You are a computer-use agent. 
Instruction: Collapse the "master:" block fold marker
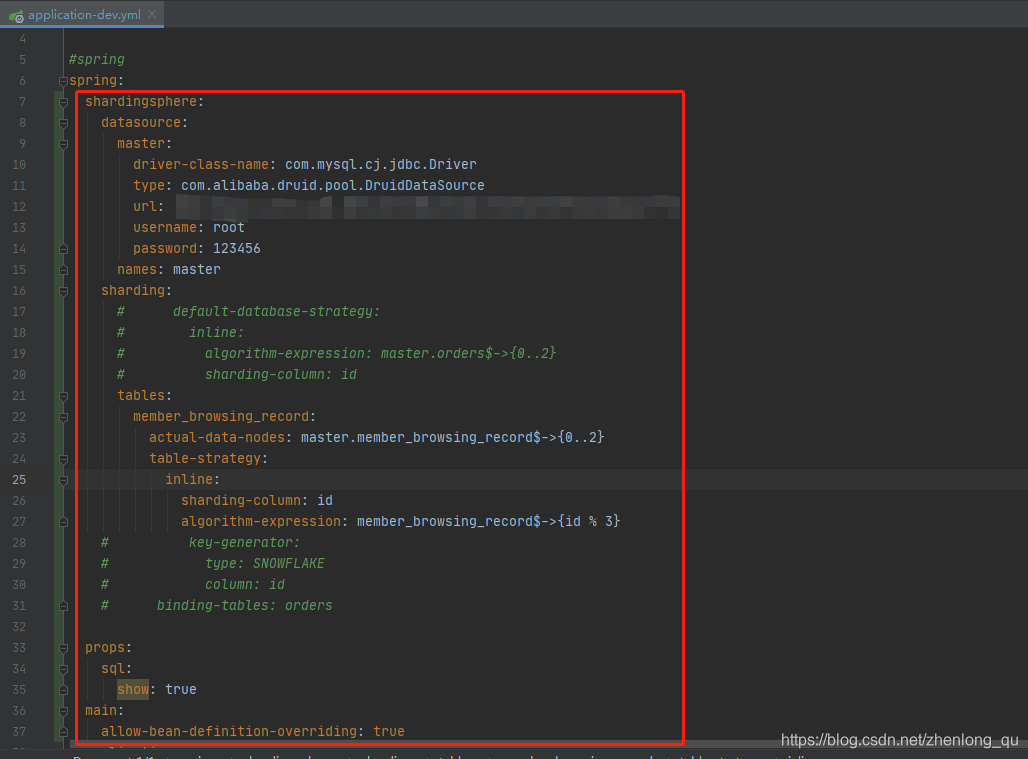click(62, 143)
